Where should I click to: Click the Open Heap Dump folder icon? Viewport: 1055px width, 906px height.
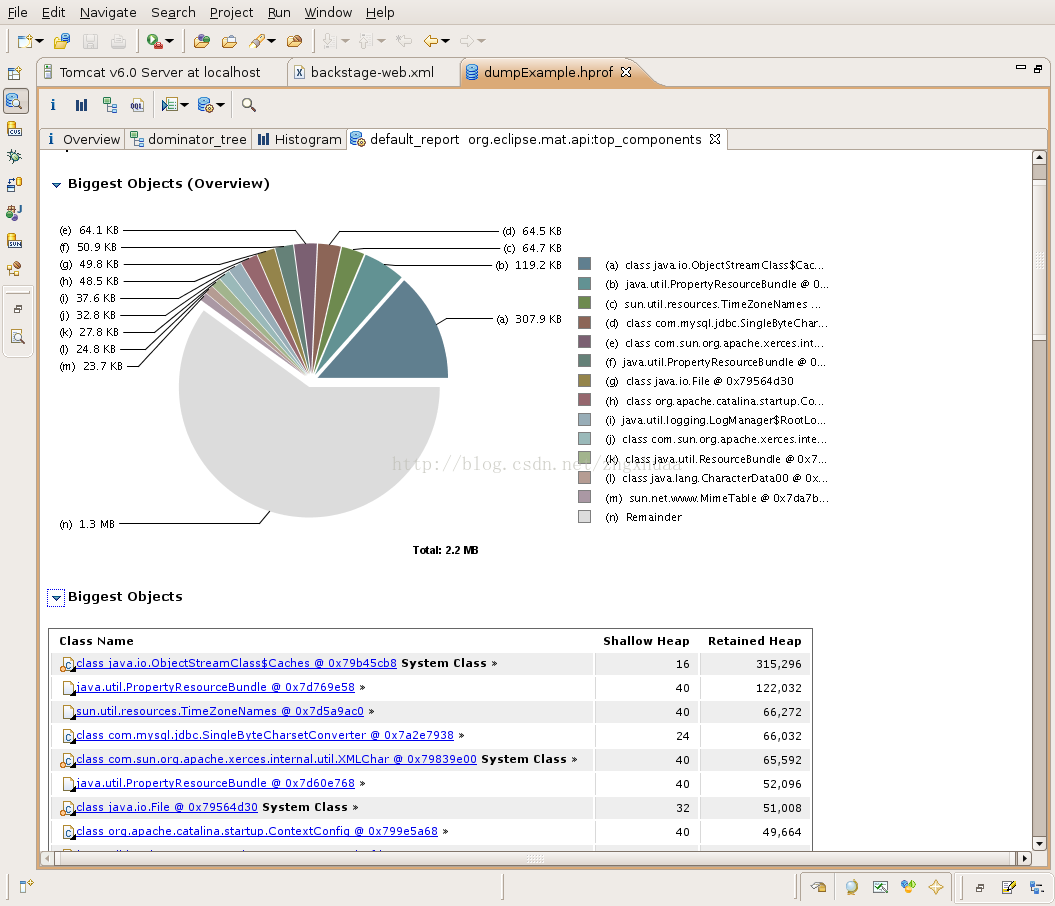pos(62,42)
